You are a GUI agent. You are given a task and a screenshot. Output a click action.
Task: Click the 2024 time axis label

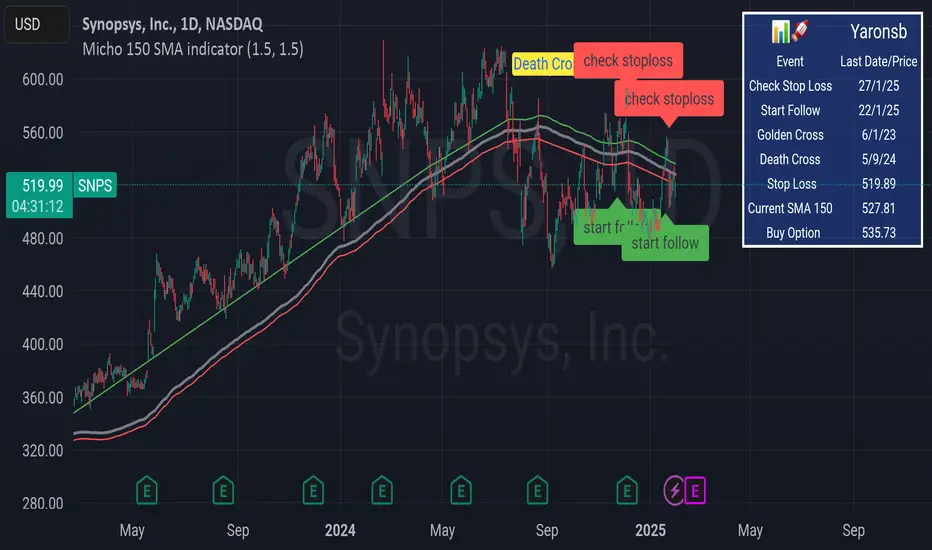point(340,530)
